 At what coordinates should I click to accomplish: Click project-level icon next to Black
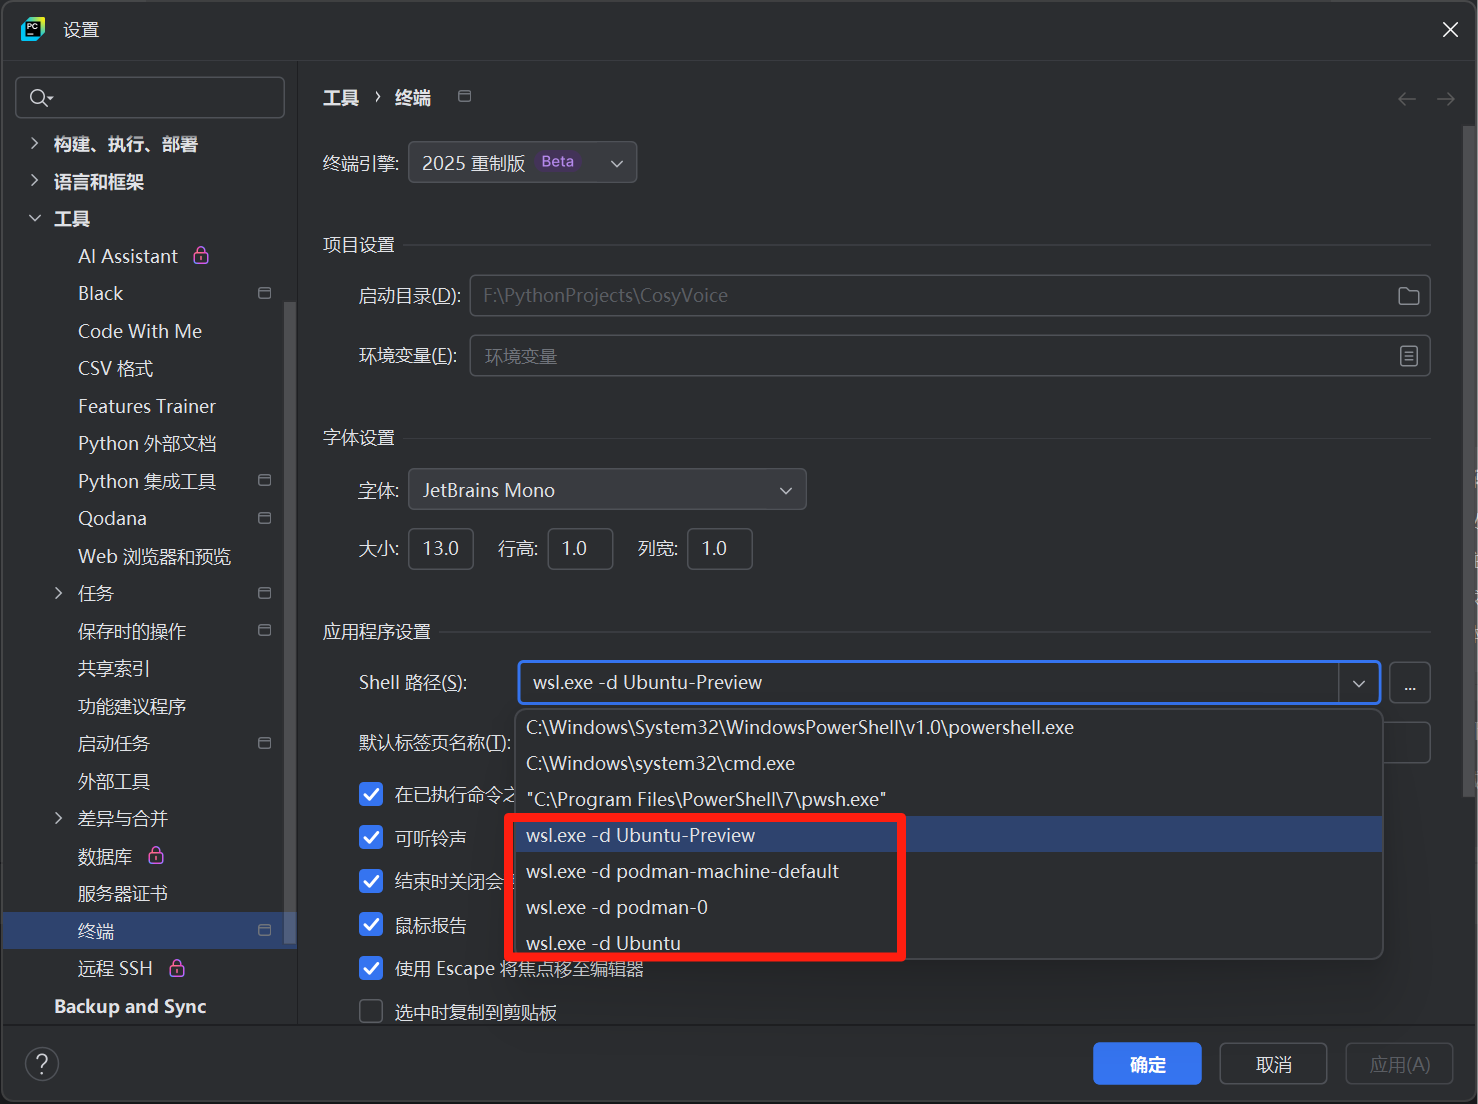(264, 293)
